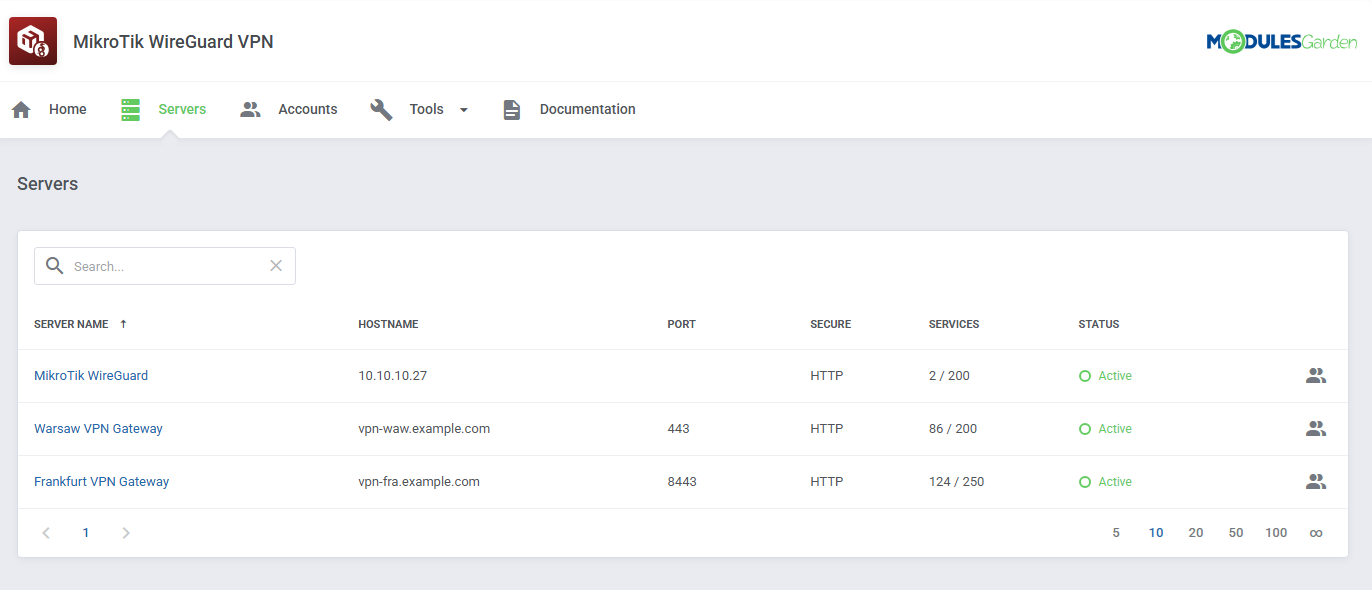
Task: Select page 1 in pagination
Action: (86, 533)
